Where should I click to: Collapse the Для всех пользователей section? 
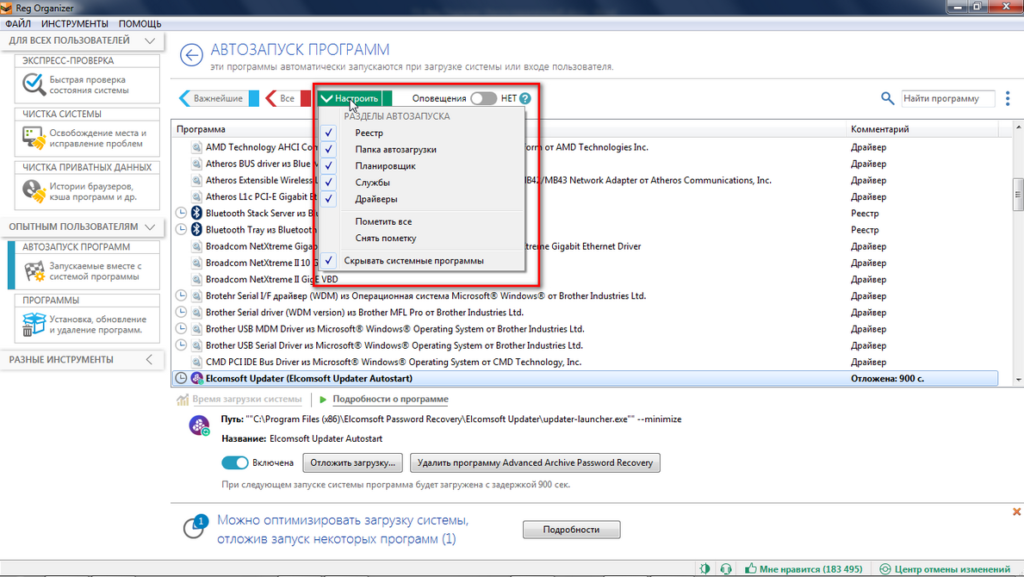click(x=149, y=41)
